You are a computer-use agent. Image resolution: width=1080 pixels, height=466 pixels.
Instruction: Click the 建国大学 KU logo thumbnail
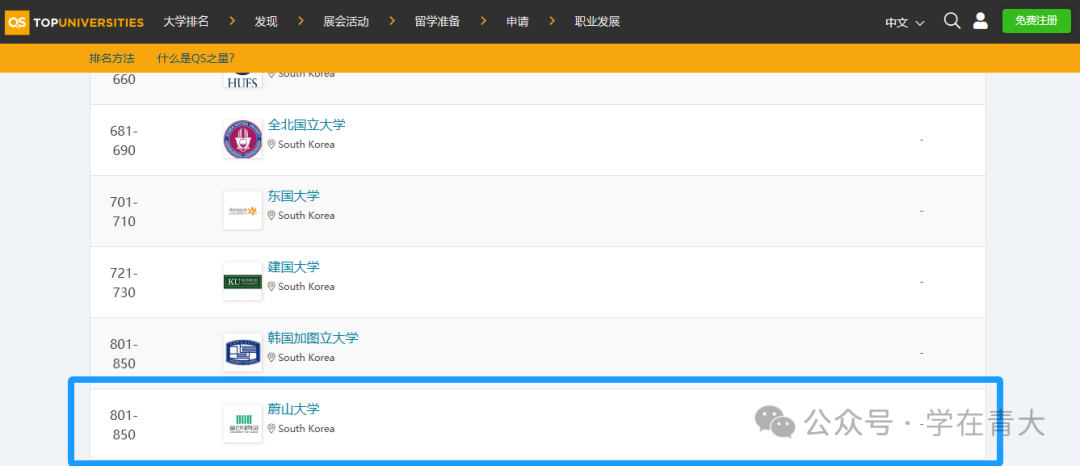pyautogui.click(x=242, y=281)
